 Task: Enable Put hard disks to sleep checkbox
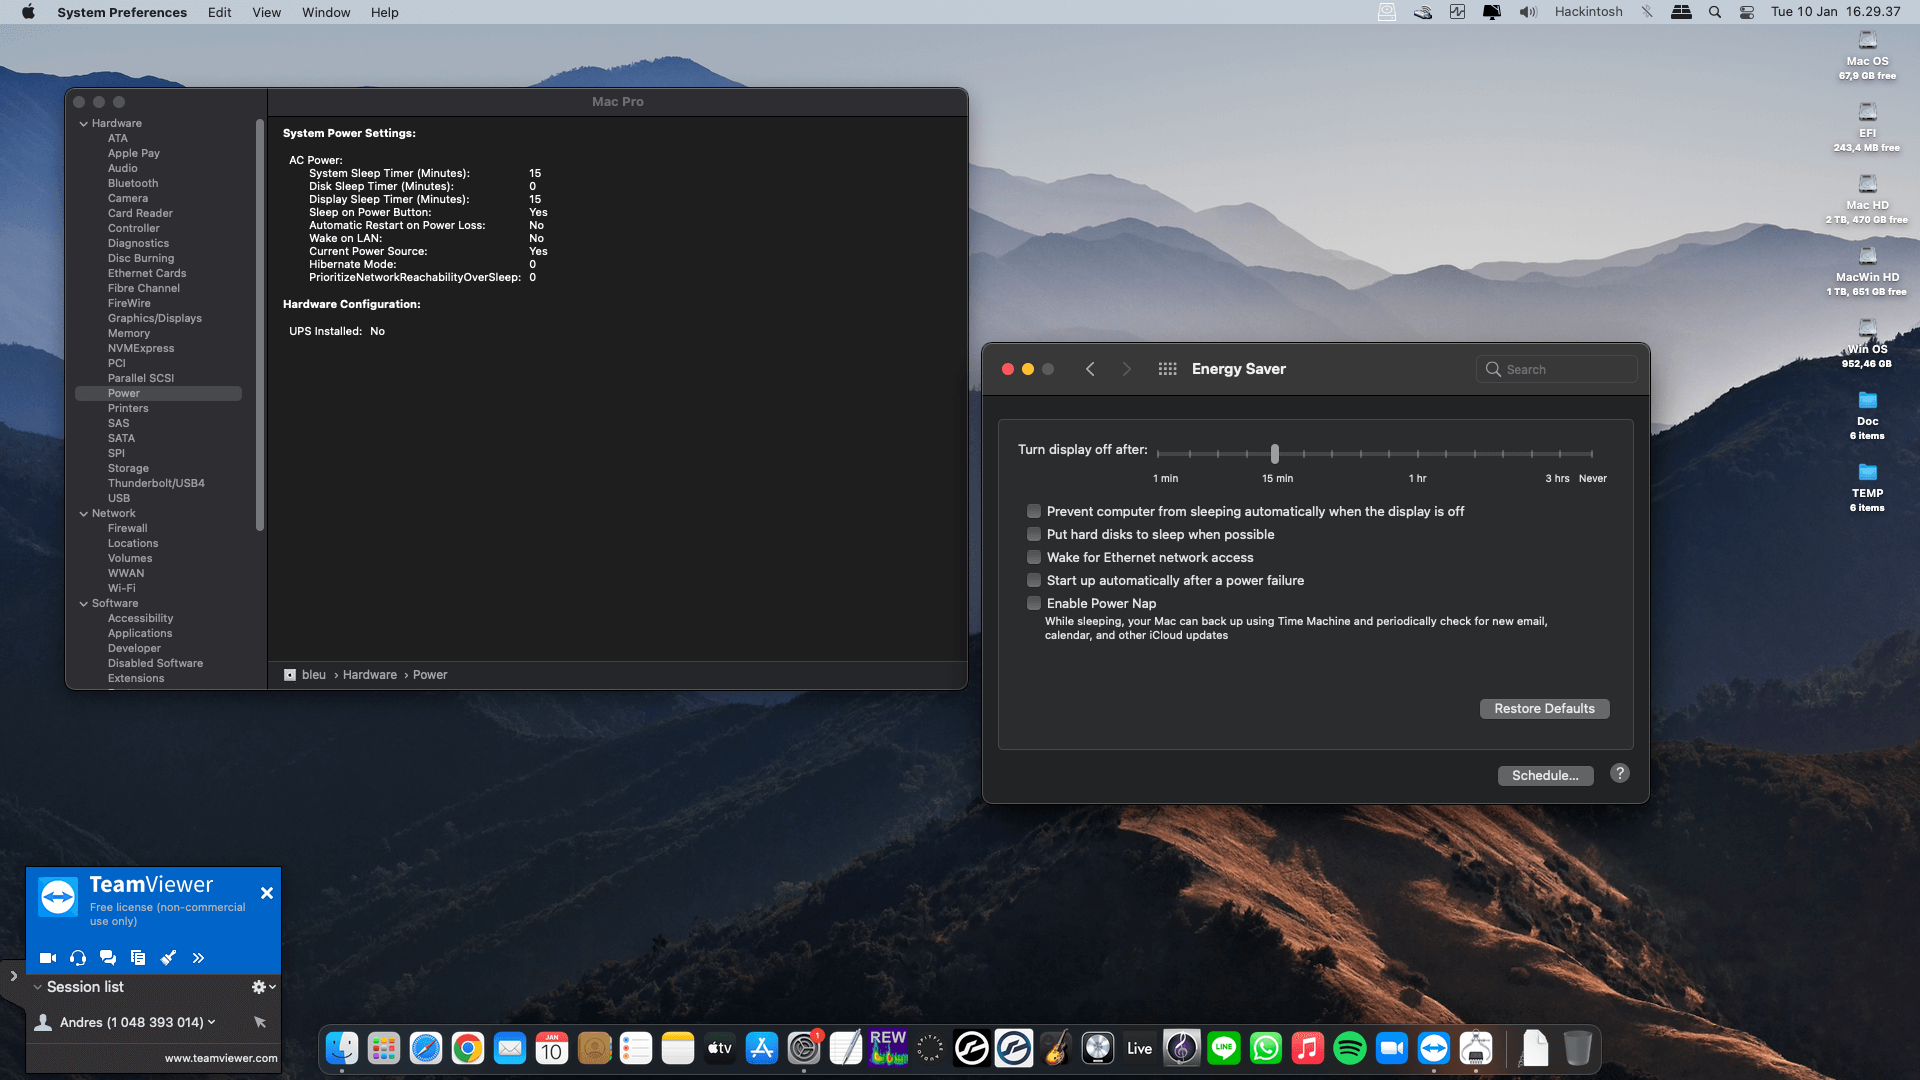point(1034,534)
